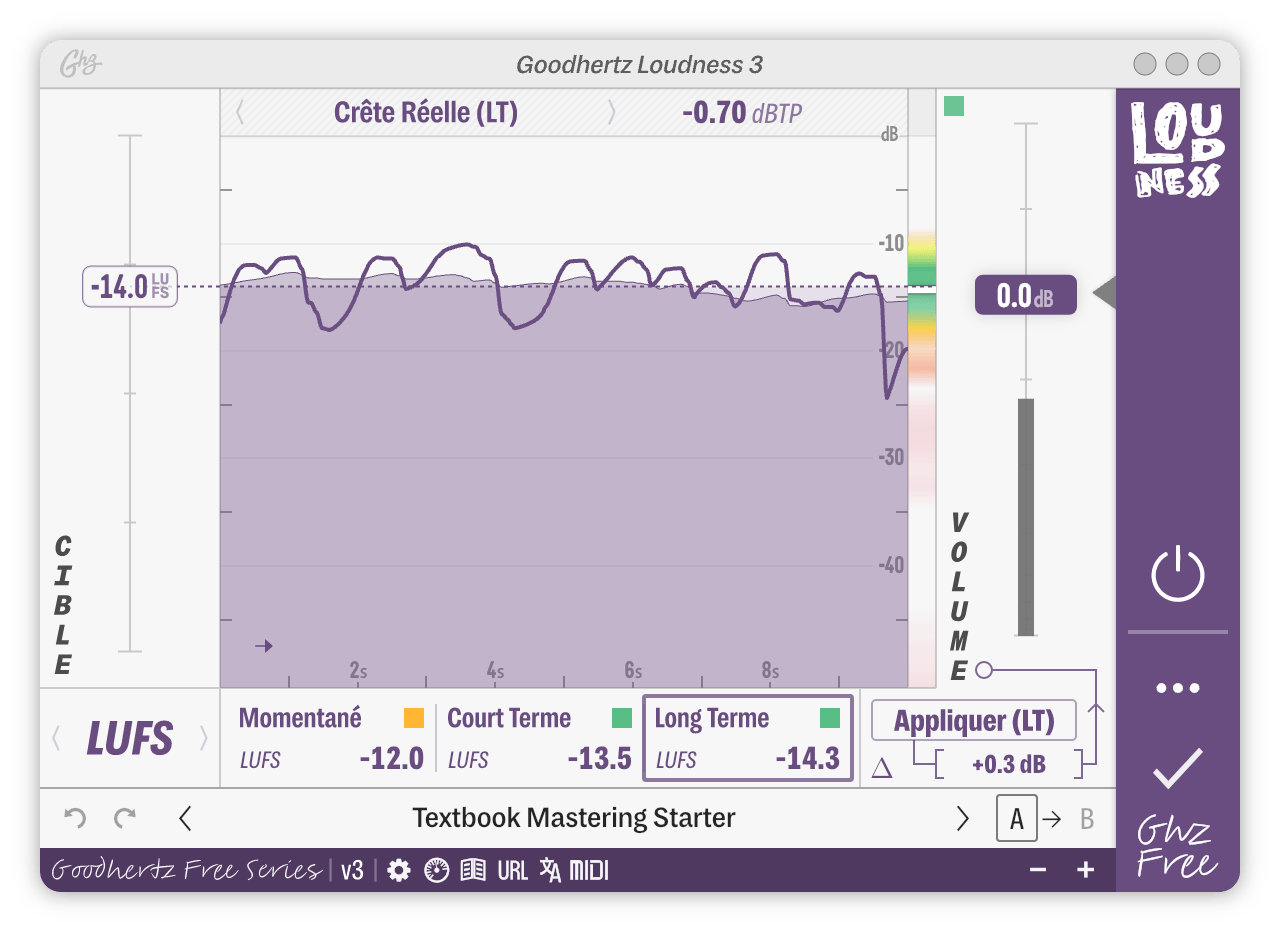Toggle the plugin power button
This screenshot has width=1280, height=932.
(1177, 574)
